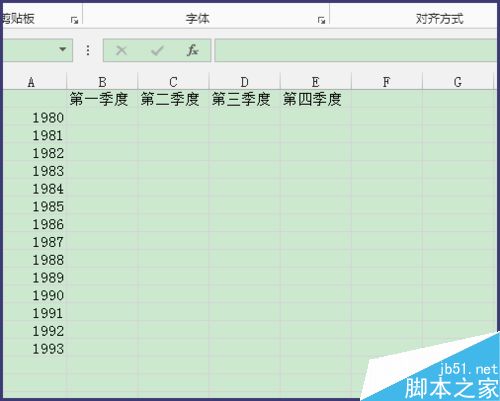Expand the Name Box dropdown arrow
Image resolution: width=500 pixels, height=401 pixels.
(62, 50)
